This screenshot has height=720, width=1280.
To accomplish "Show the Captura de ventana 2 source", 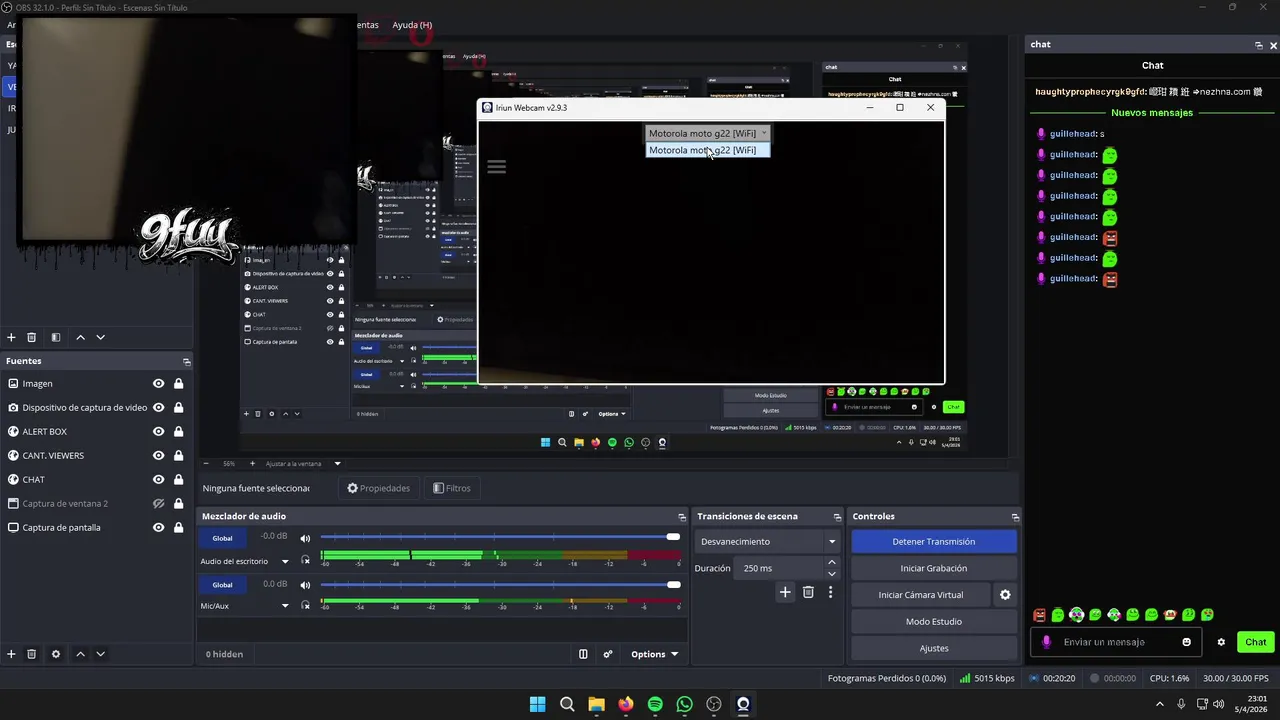I will click(158, 504).
